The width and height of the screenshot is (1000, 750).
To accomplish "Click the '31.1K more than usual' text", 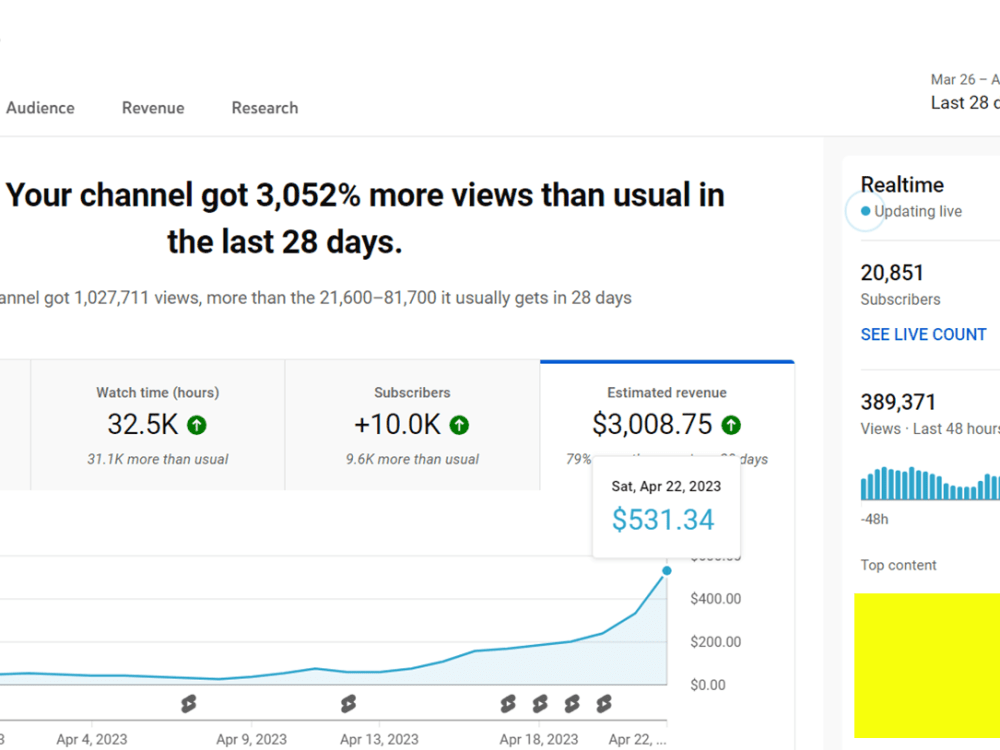I will click(x=158, y=459).
